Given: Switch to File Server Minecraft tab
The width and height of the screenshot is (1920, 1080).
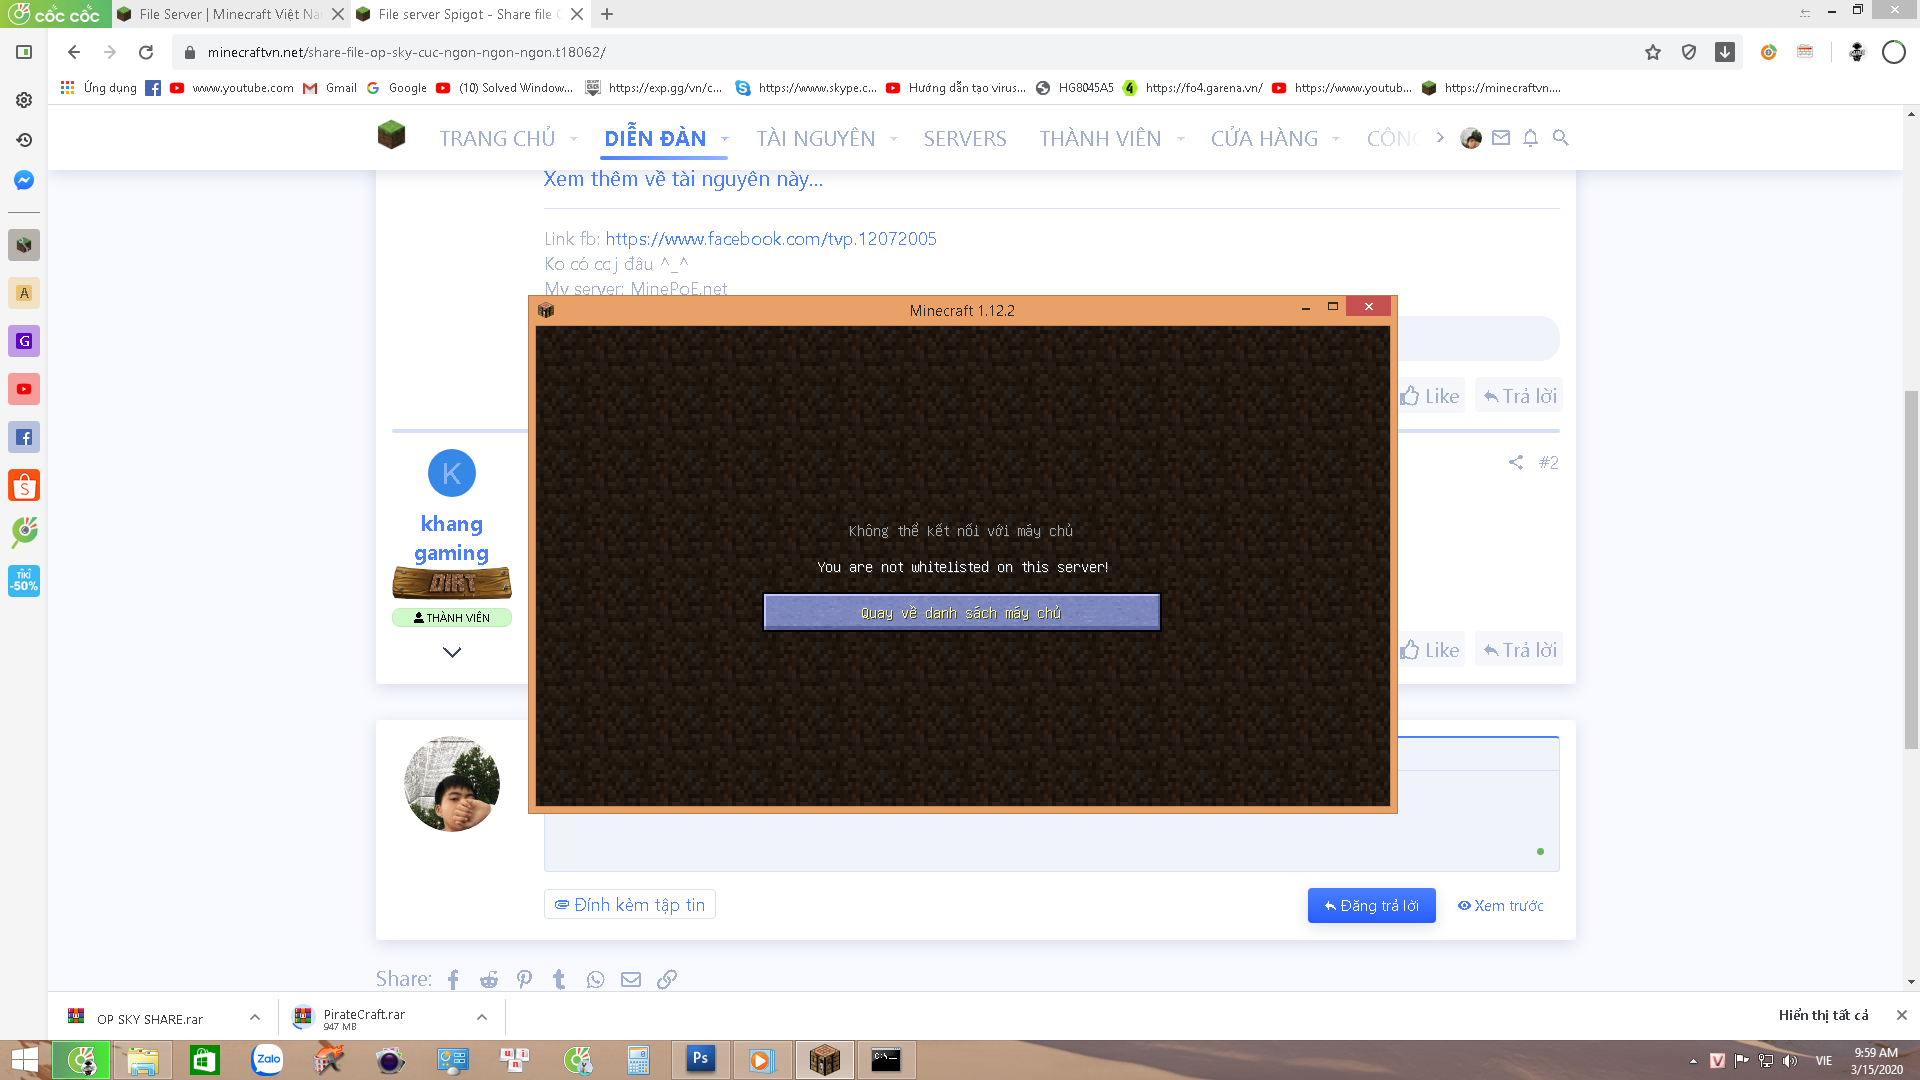Looking at the screenshot, I should (228, 14).
